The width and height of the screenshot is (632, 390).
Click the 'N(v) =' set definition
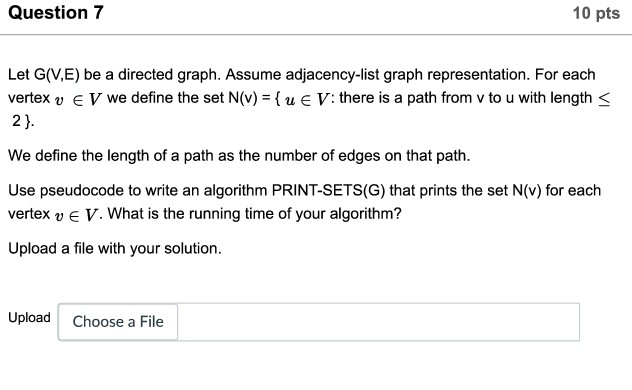249,98
